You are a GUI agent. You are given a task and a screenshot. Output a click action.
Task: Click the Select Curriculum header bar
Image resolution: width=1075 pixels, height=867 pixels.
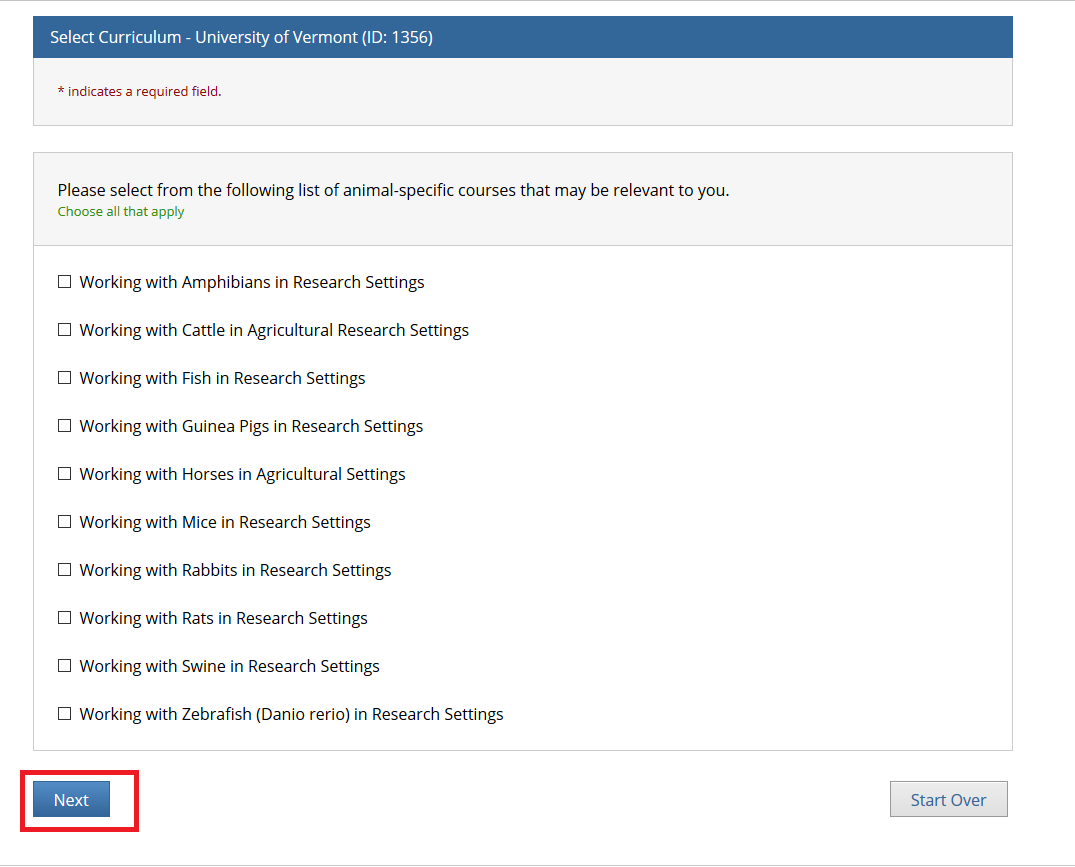tap(522, 37)
